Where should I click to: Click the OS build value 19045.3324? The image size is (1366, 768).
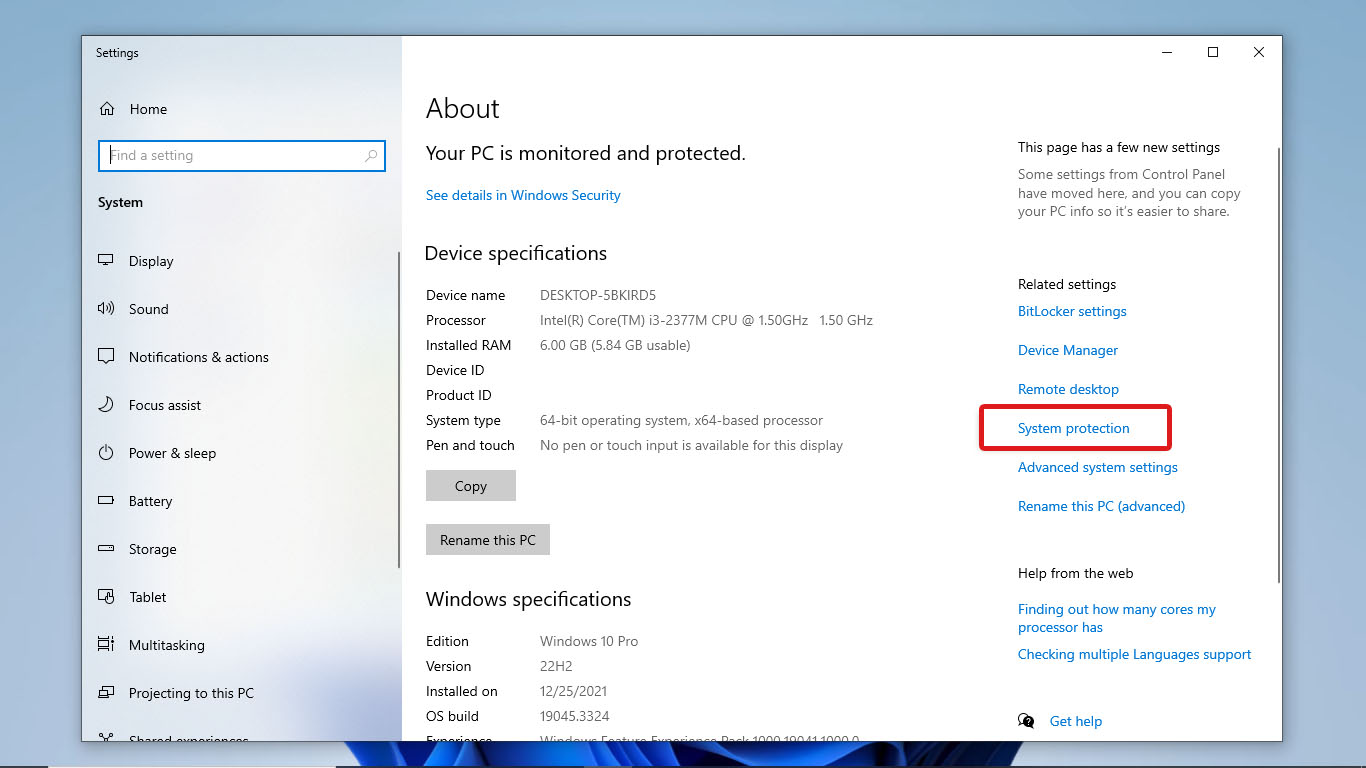[575, 716]
